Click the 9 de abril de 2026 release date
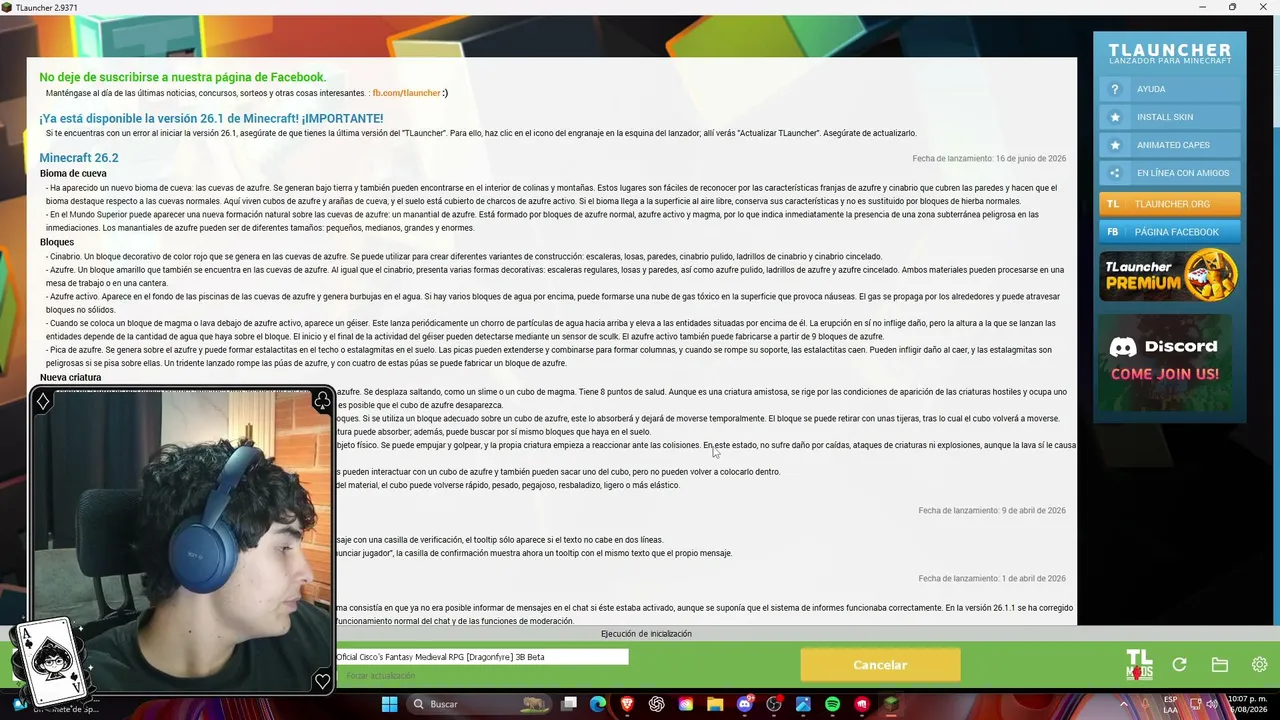This screenshot has height=720, width=1280. [x=992, y=511]
